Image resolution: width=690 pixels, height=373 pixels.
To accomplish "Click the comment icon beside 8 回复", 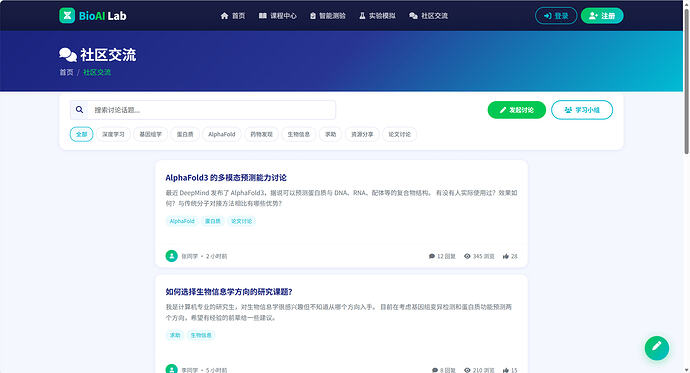I will (435, 370).
